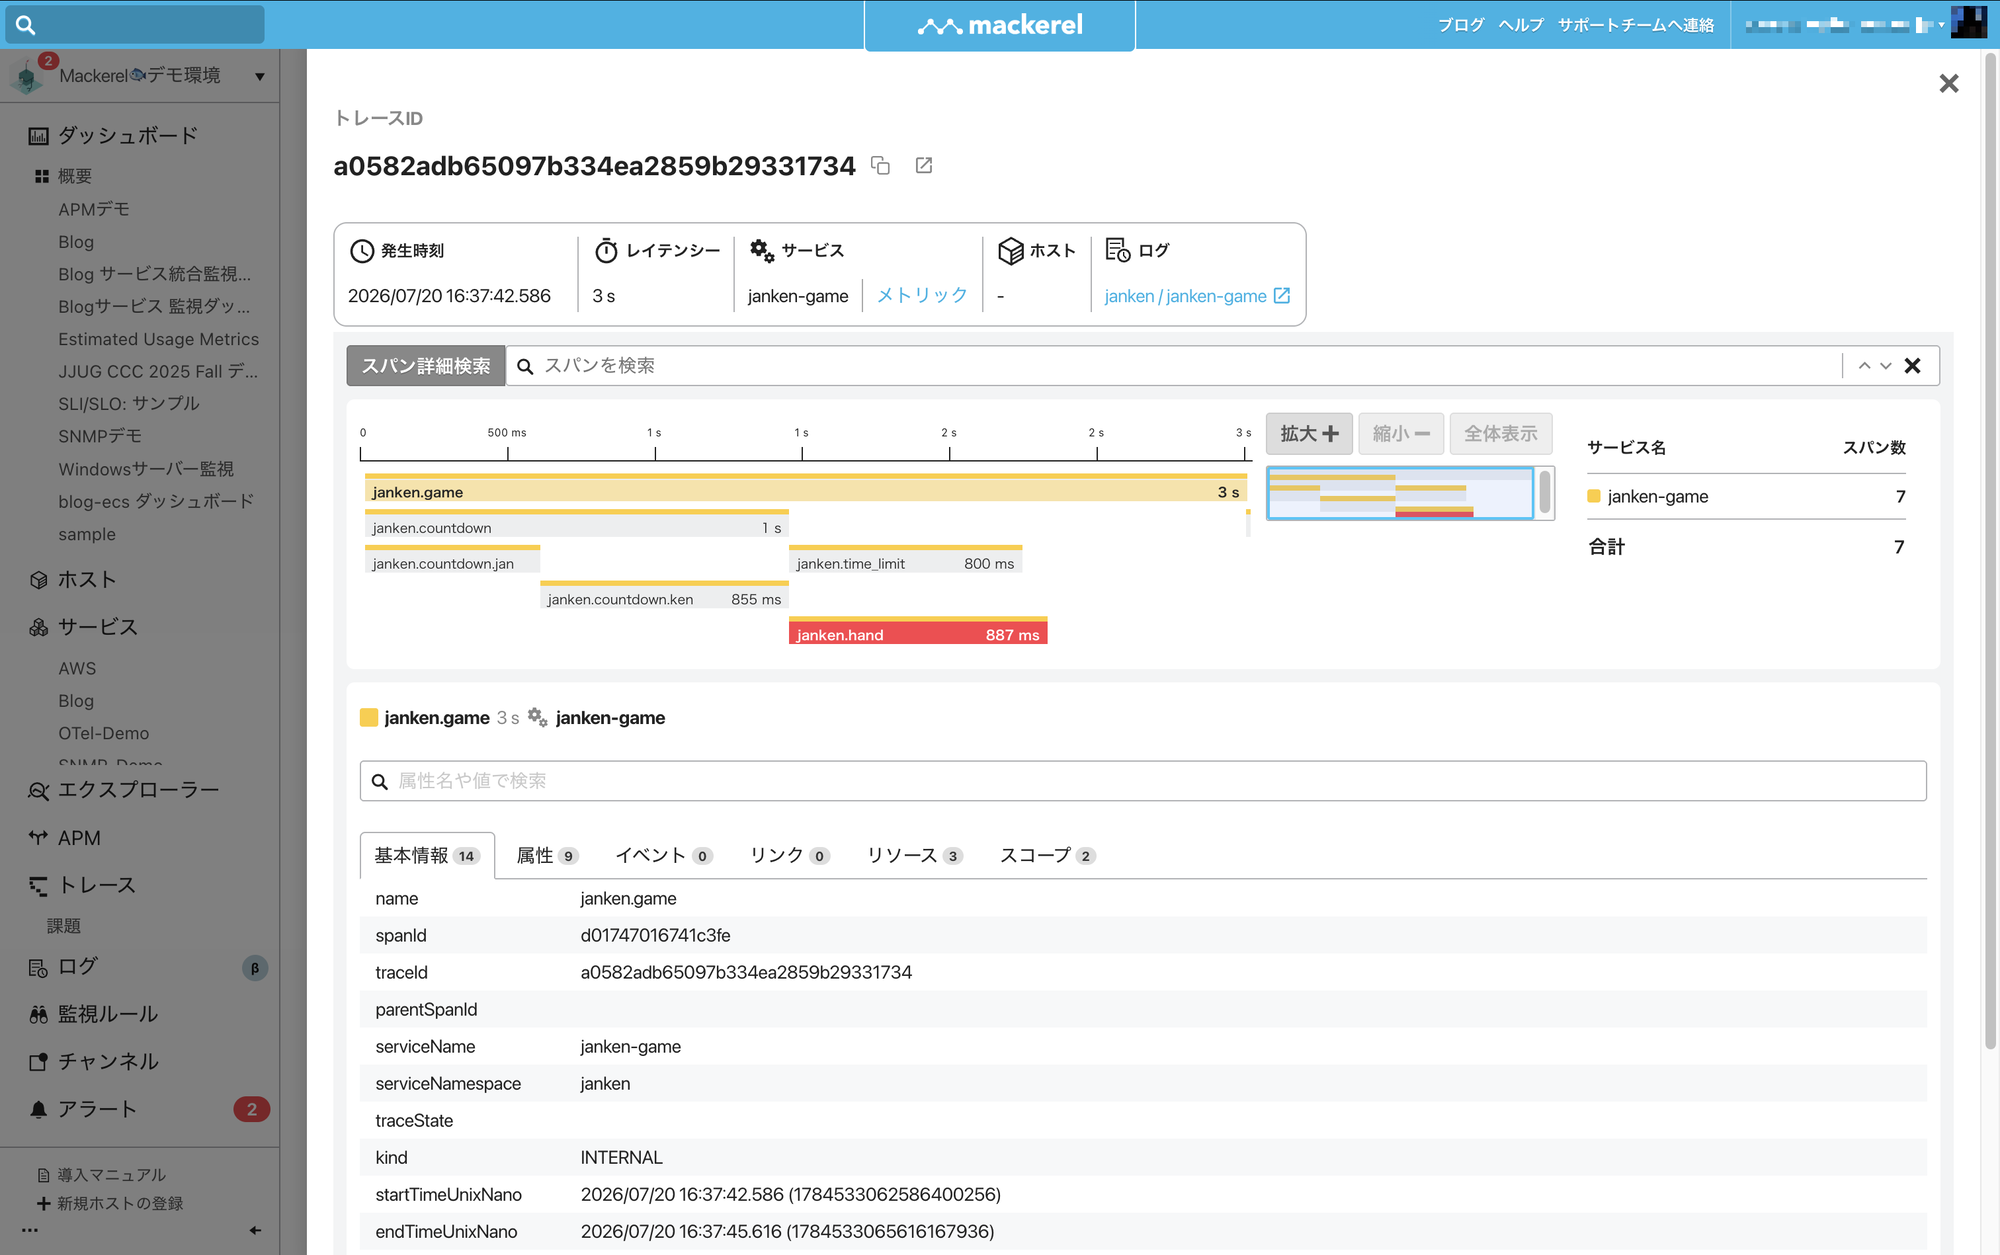Collapse the sidebar with the arrow icon
This screenshot has height=1255, width=2000.
(x=255, y=1230)
